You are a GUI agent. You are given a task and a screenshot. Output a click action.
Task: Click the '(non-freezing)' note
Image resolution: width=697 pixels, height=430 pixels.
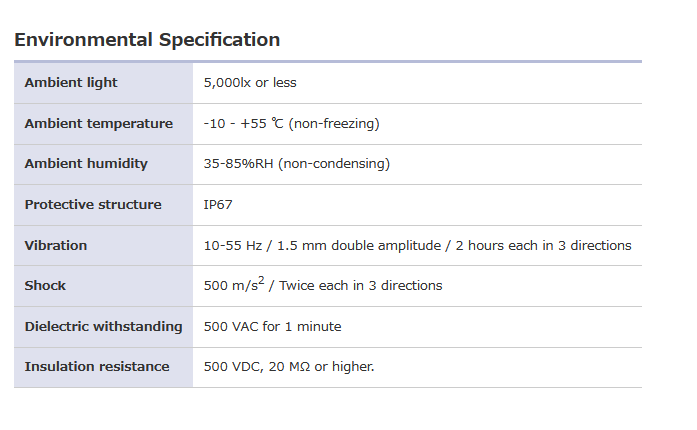click(334, 124)
